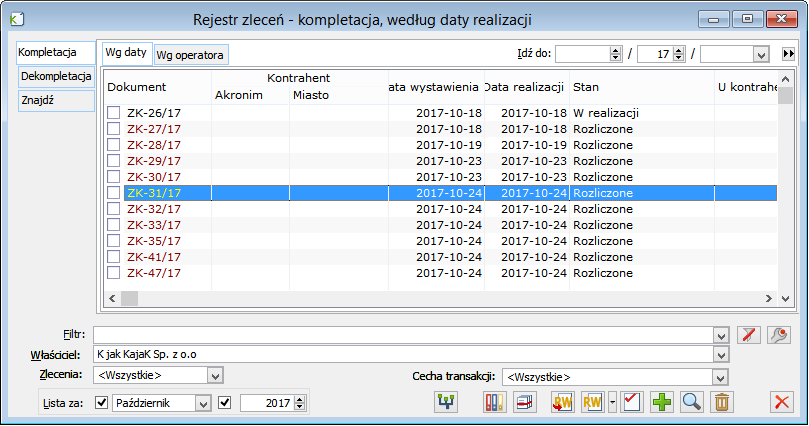Image resolution: width=809 pixels, height=426 pixels.
Task: Open the Znajdź tab
Action: click(x=56, y=100)
